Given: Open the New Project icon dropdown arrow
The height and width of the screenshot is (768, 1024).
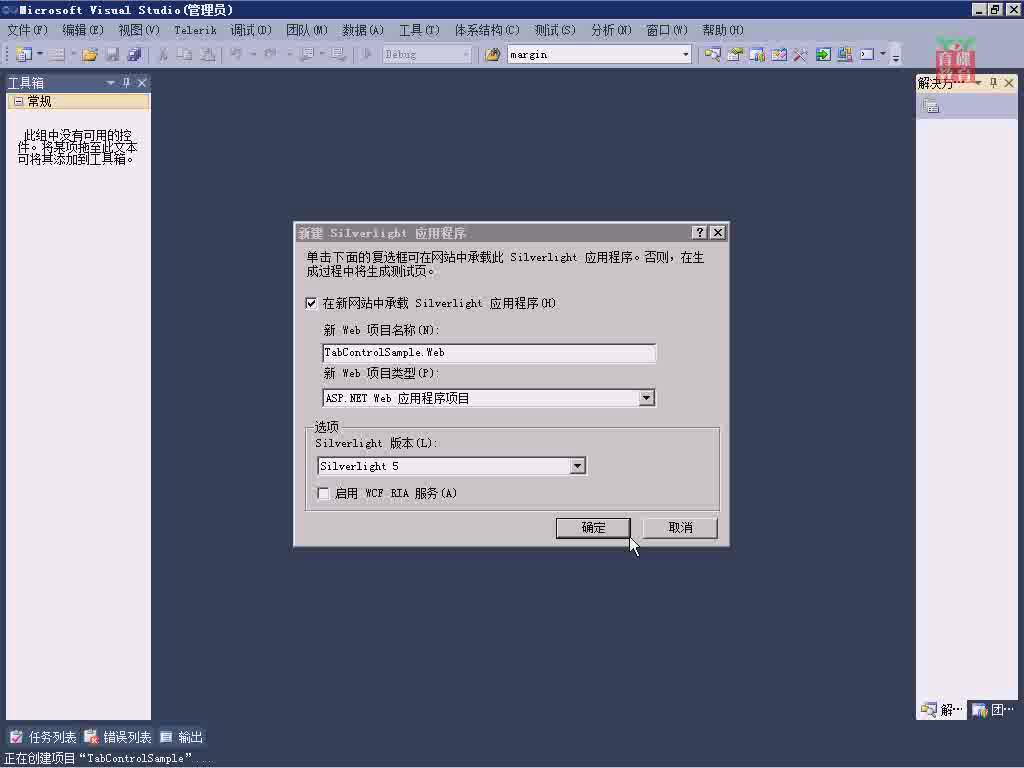Looking at the screenshot, I should click(40, 55).
